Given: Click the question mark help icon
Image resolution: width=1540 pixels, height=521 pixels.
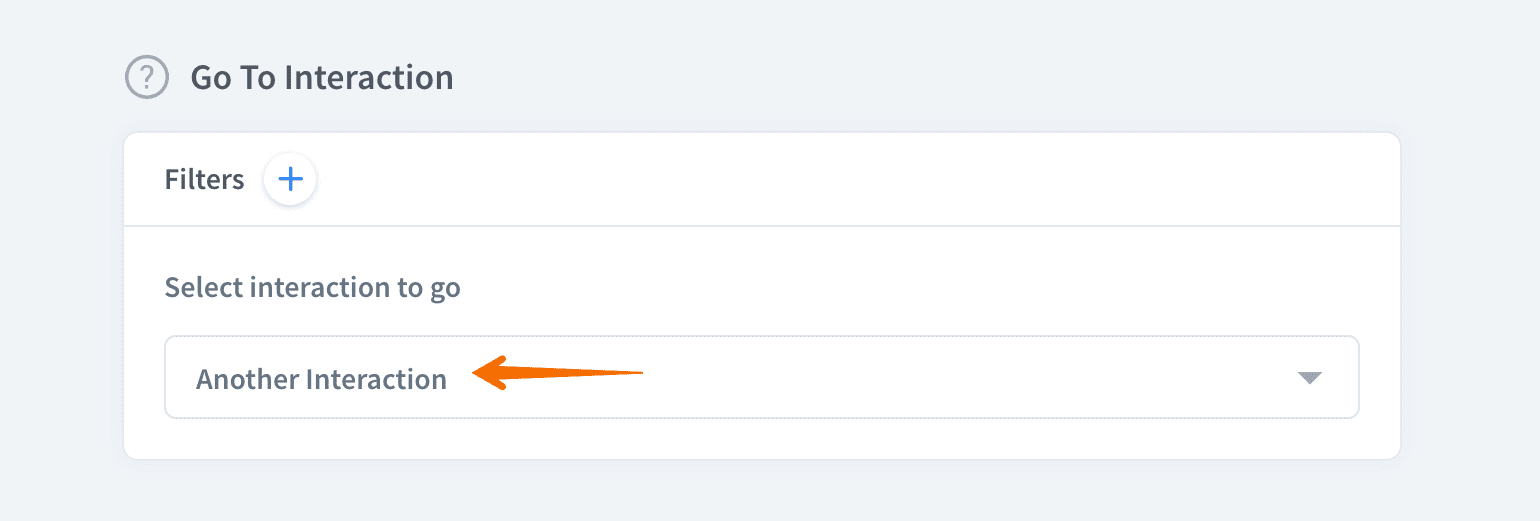Looking at the screenshot, I should coord(147,77).
